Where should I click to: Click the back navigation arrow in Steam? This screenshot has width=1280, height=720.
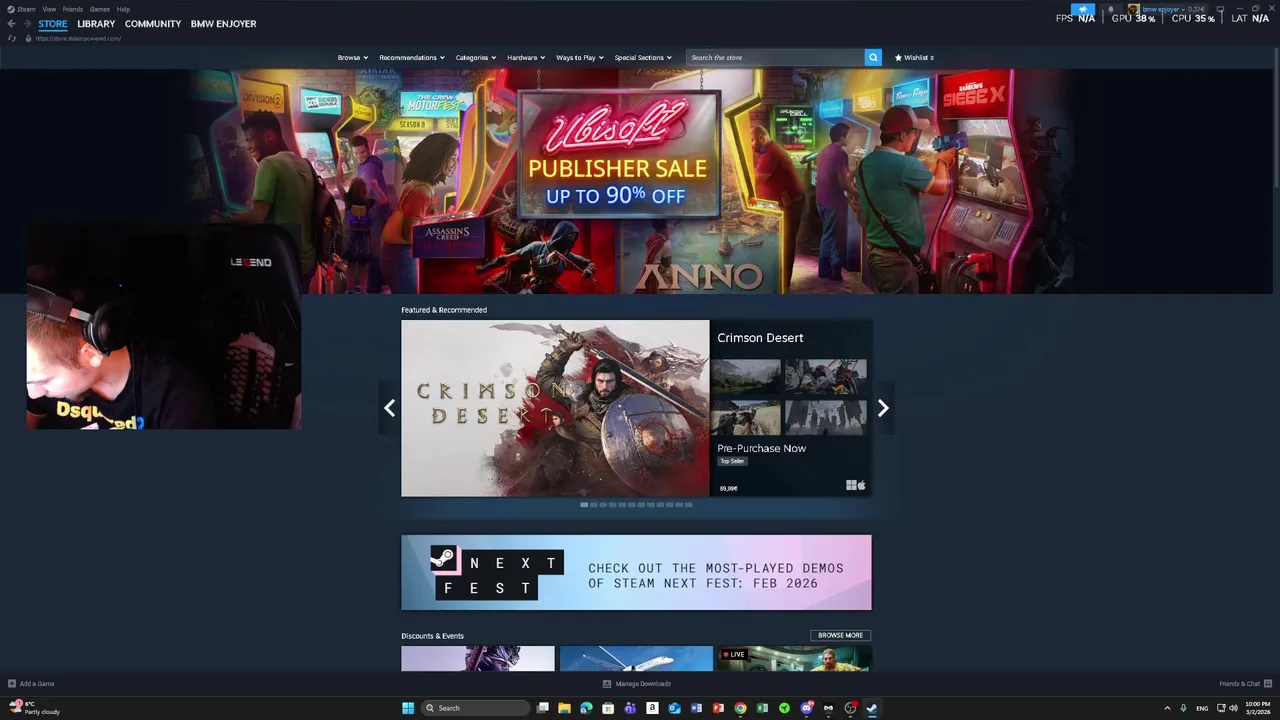click(x=11, y=23)
